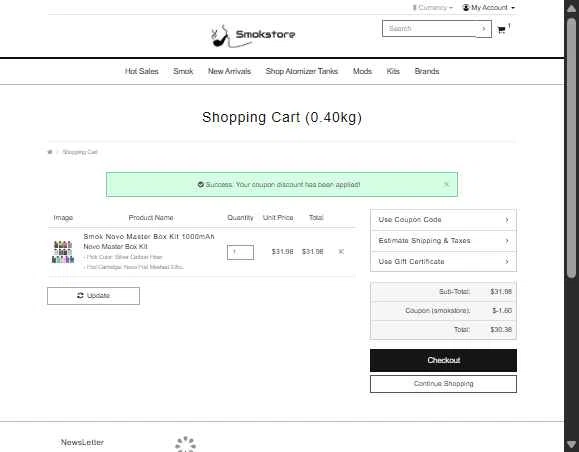Click scrollbar down arrow
The image size is (579, 452).
coord(572,444)
